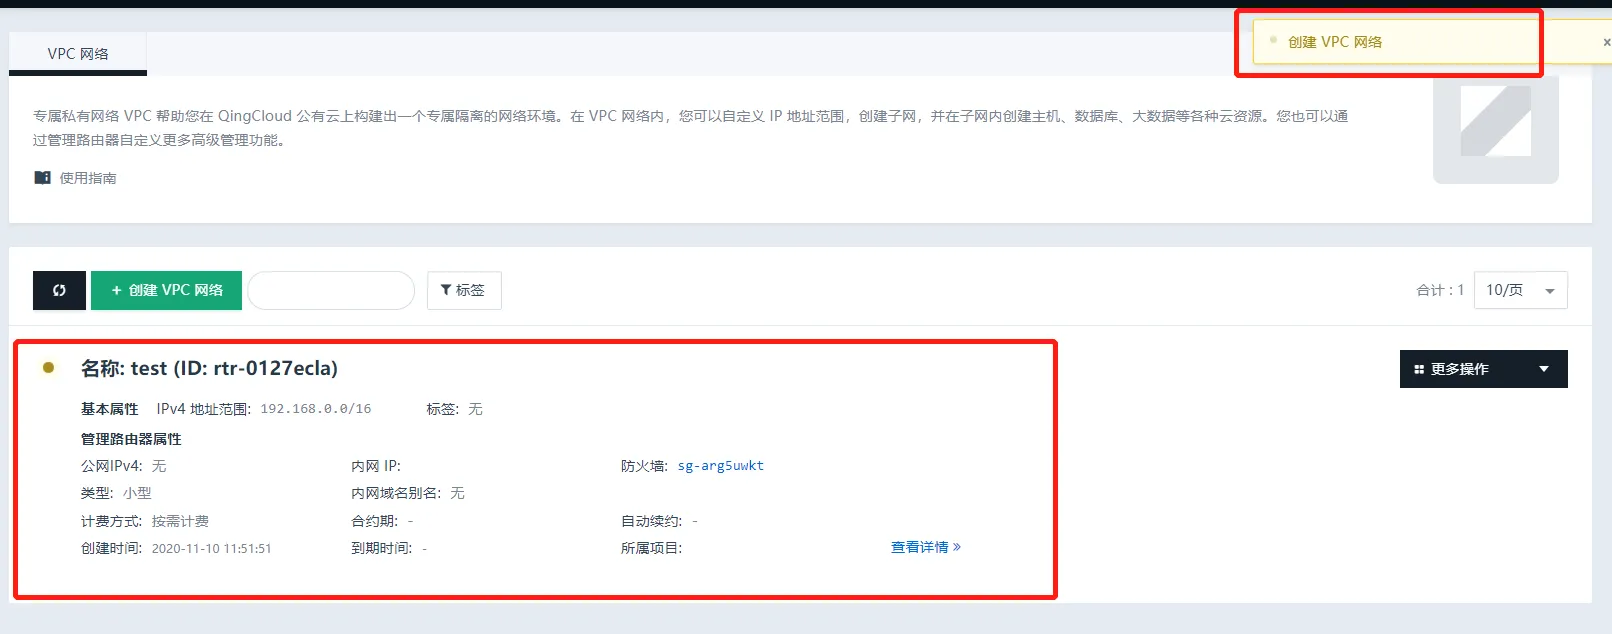Click the 创建 VPC 网络 notification message
Viewport: 1612px width, 634px height.
coord(1335,42)
